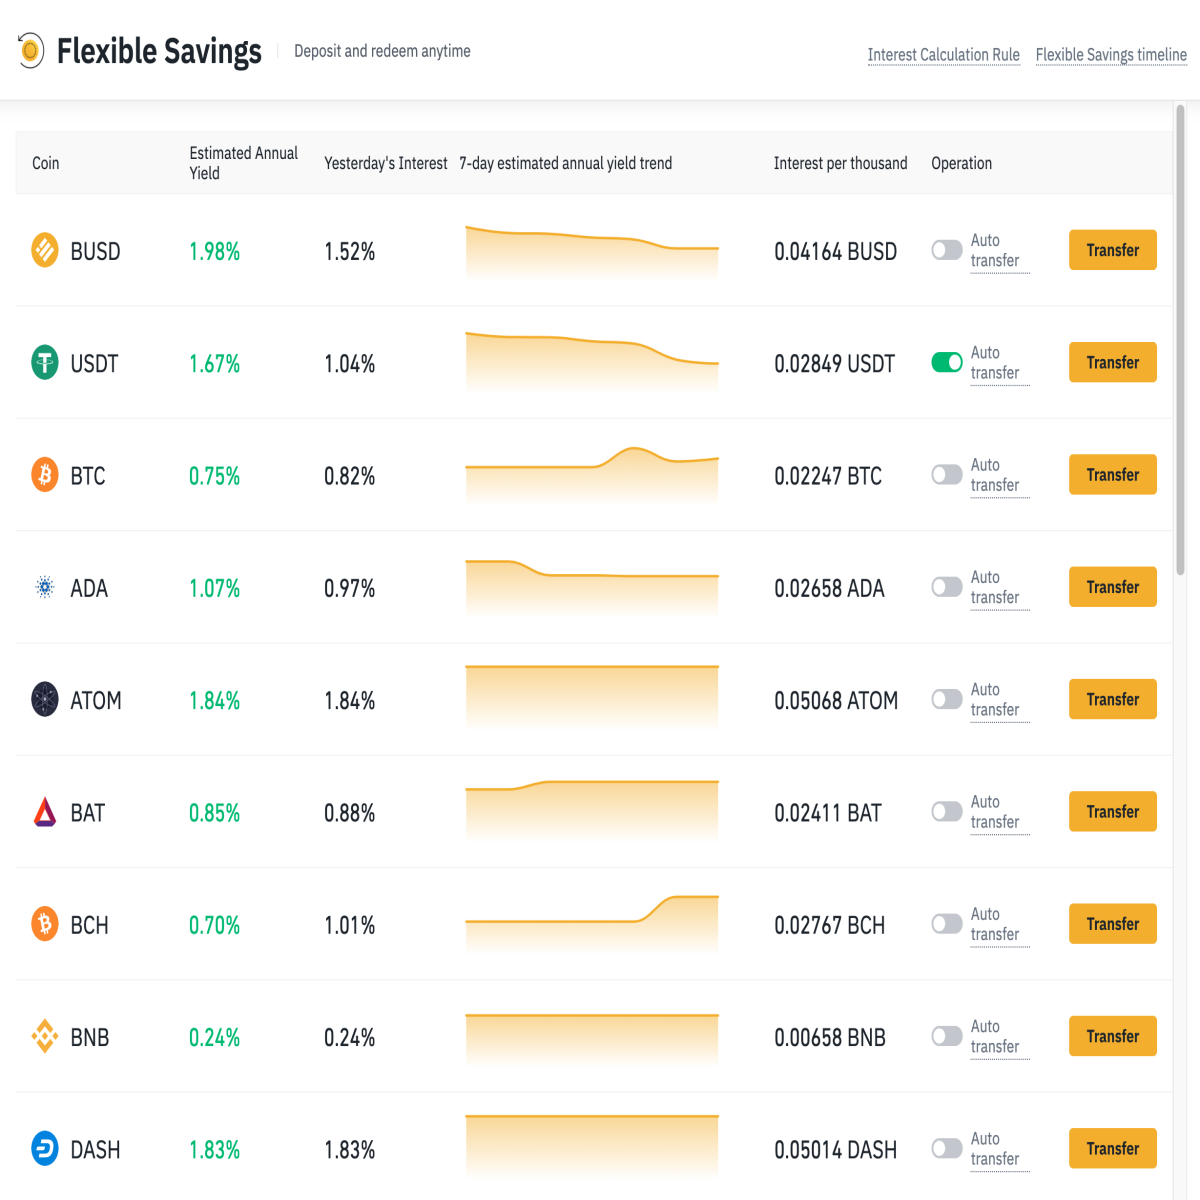Click the ADA Cardano coin icon
Viewport: 1200px width, 1200px height.
pos(45,587)
